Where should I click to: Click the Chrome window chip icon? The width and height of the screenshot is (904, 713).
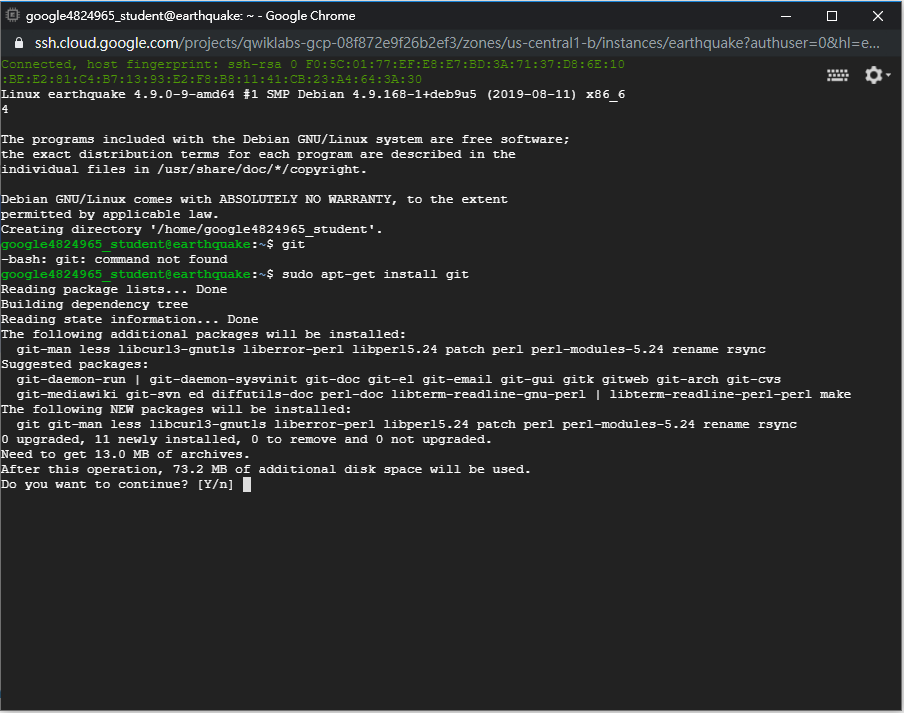coord(12,16)
